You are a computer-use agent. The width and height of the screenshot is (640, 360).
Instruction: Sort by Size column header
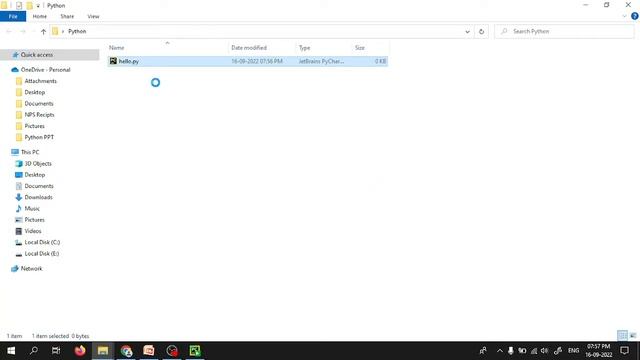(x=360, y=48)
